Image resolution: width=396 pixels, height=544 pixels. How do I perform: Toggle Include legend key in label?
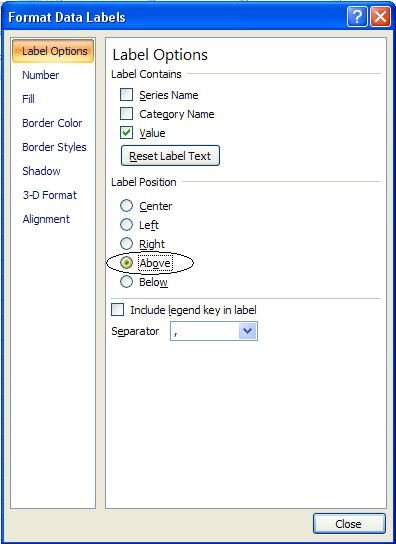click(x=117, y=309)
